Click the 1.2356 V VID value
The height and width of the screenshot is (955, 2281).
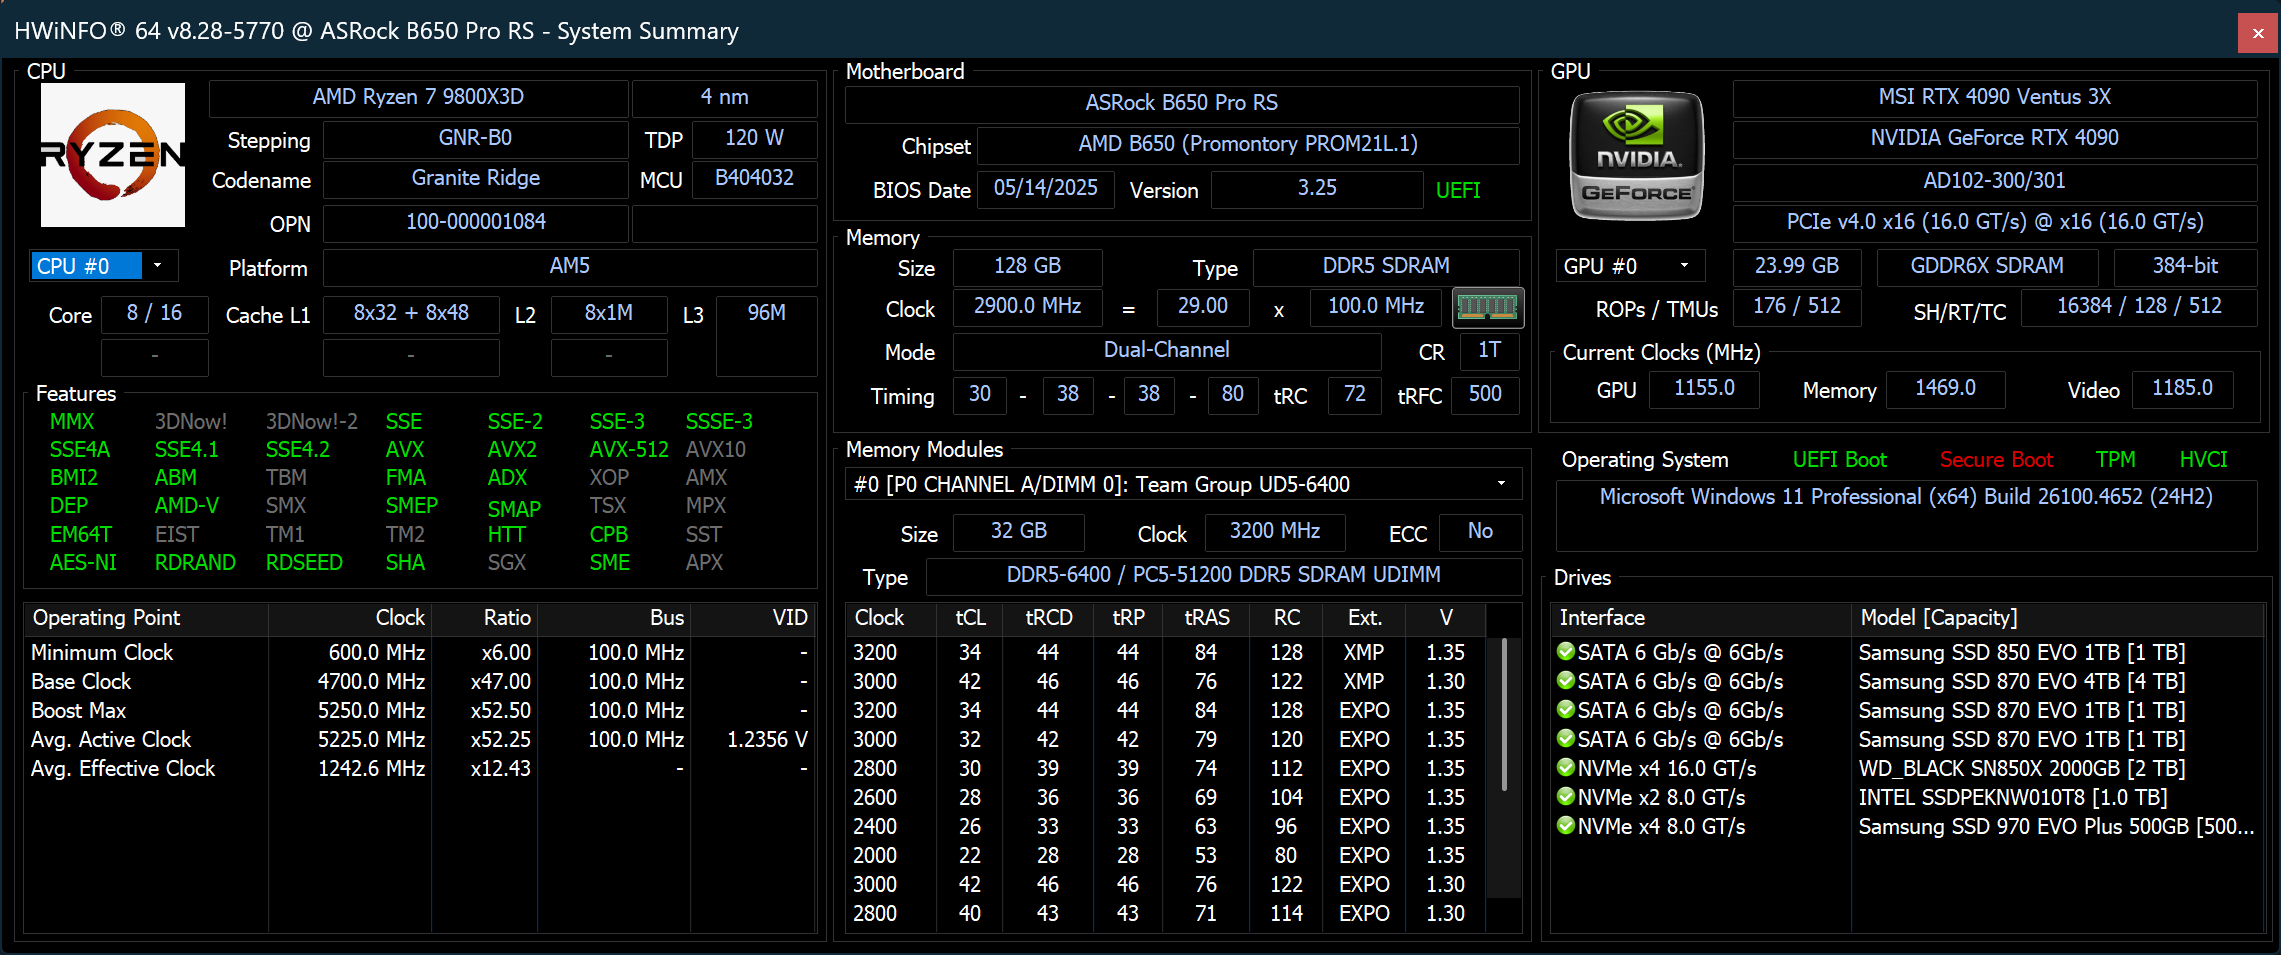pyautogui.click(x=767, y=740)
